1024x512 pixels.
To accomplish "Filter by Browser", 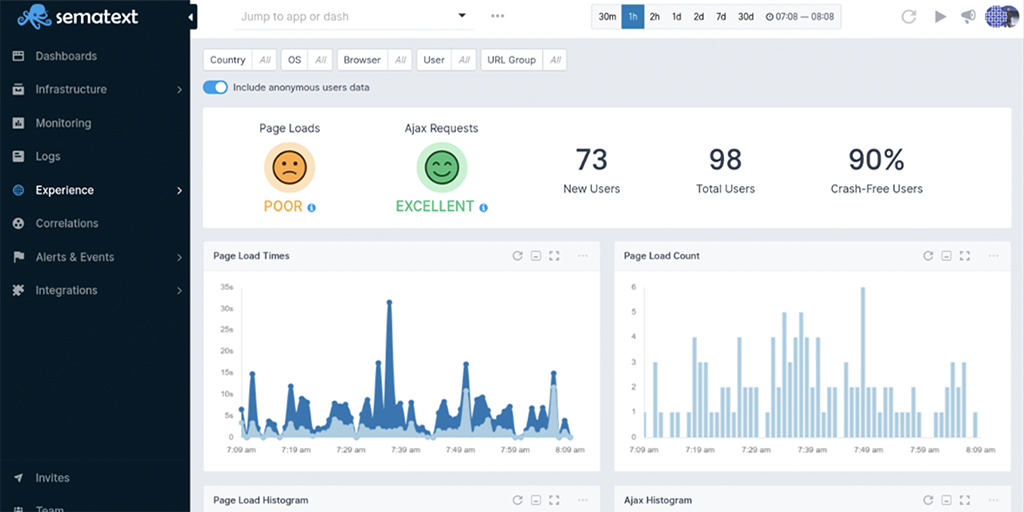I will click(374, 60).
